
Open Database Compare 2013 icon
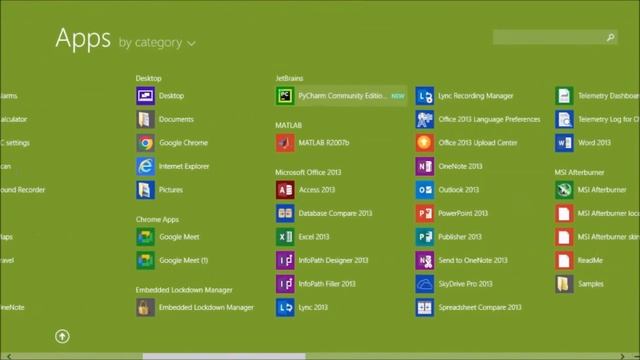point(285,213)
